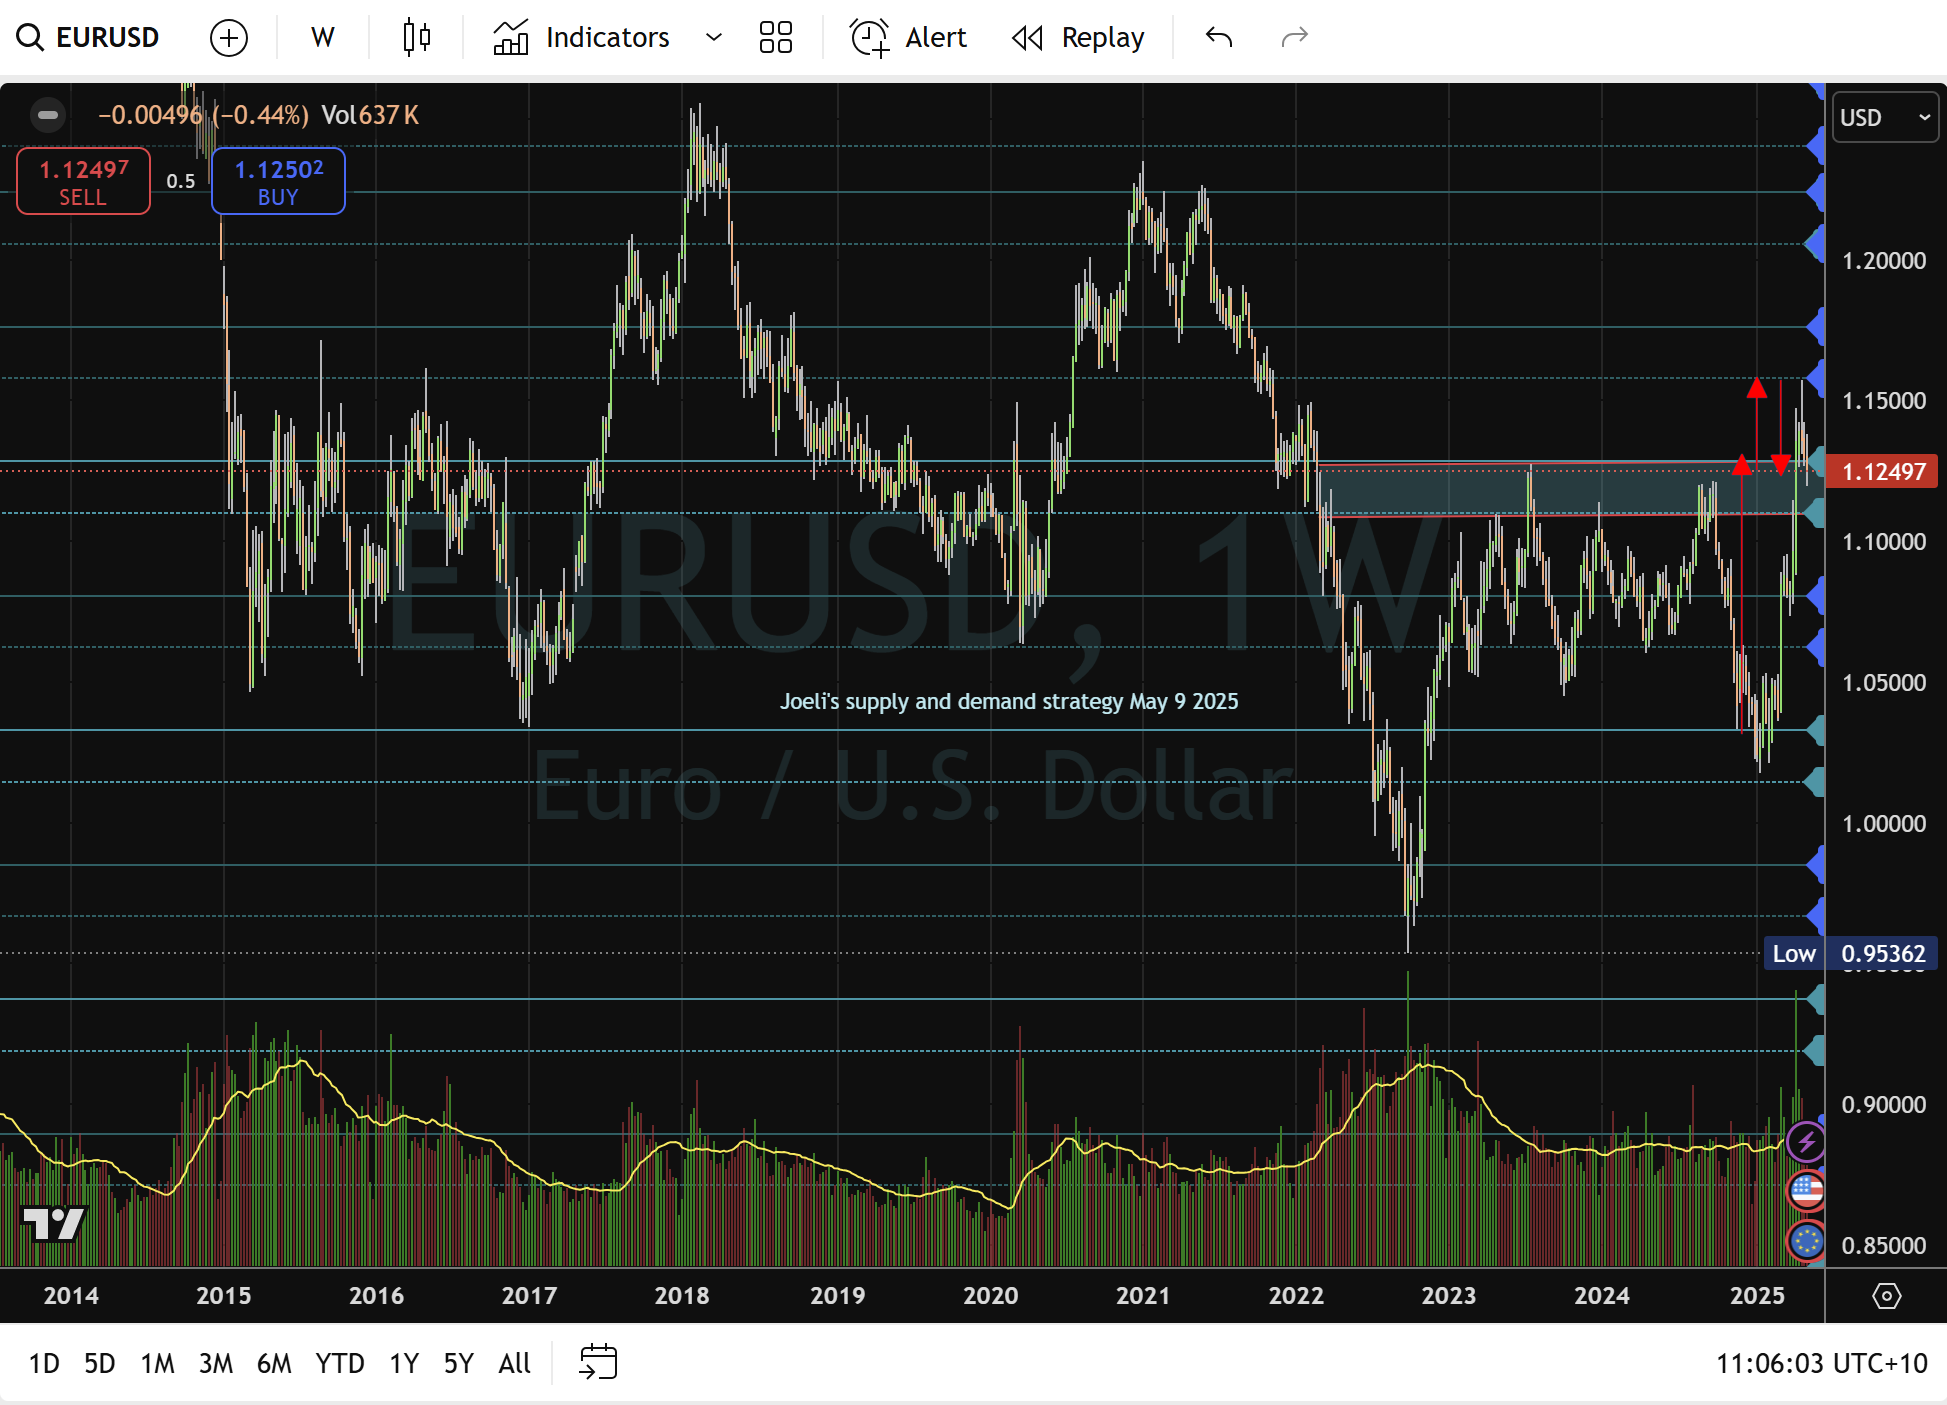Click the US flag economic event marker
This screenshot has width=1947, height=1405.
[x=1806, y=1190]
